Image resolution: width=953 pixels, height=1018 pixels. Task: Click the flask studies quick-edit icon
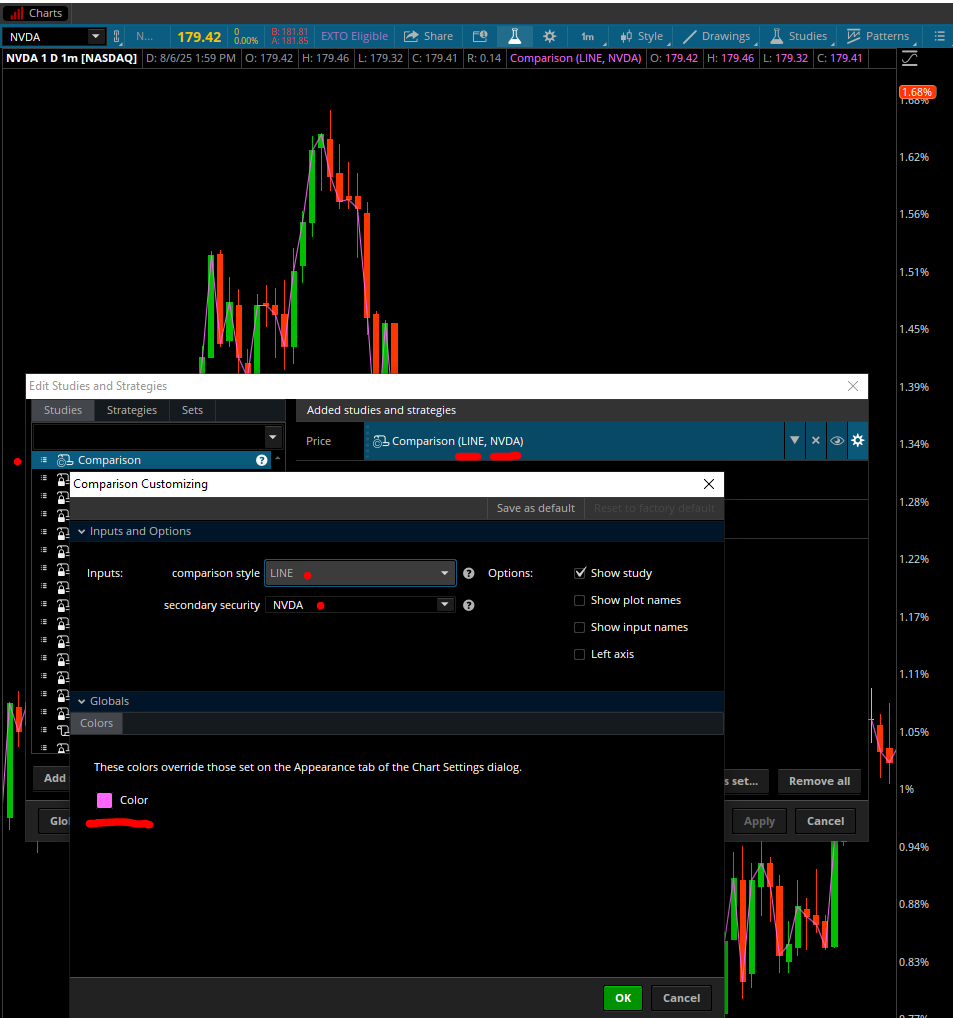(515, 36)
